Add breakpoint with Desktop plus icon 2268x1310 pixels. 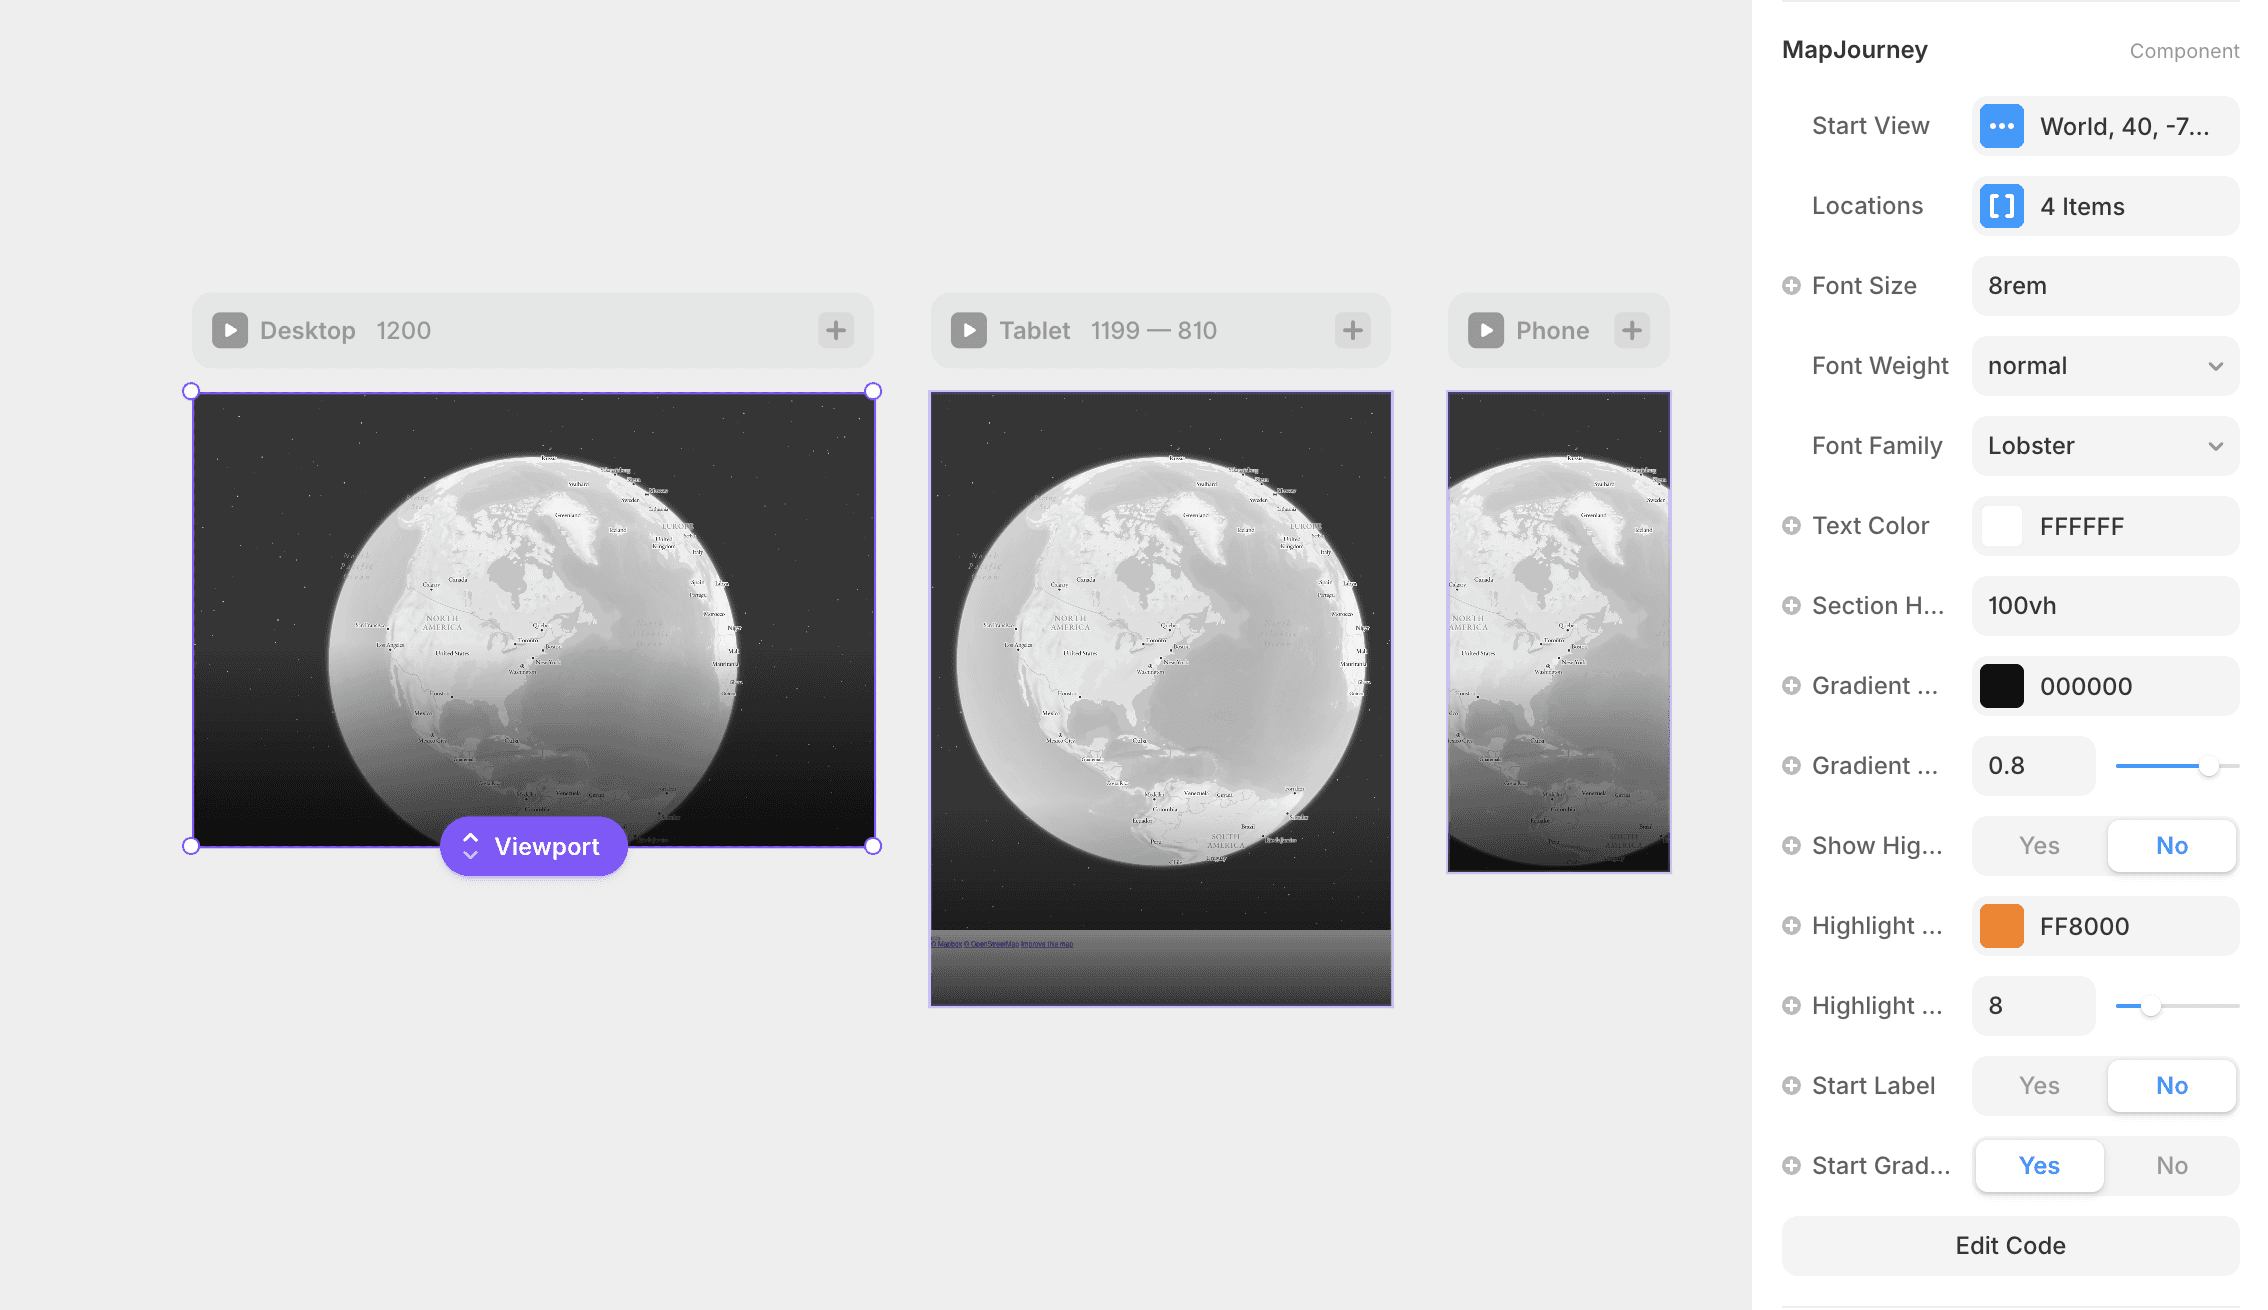(x=836, y=331)
